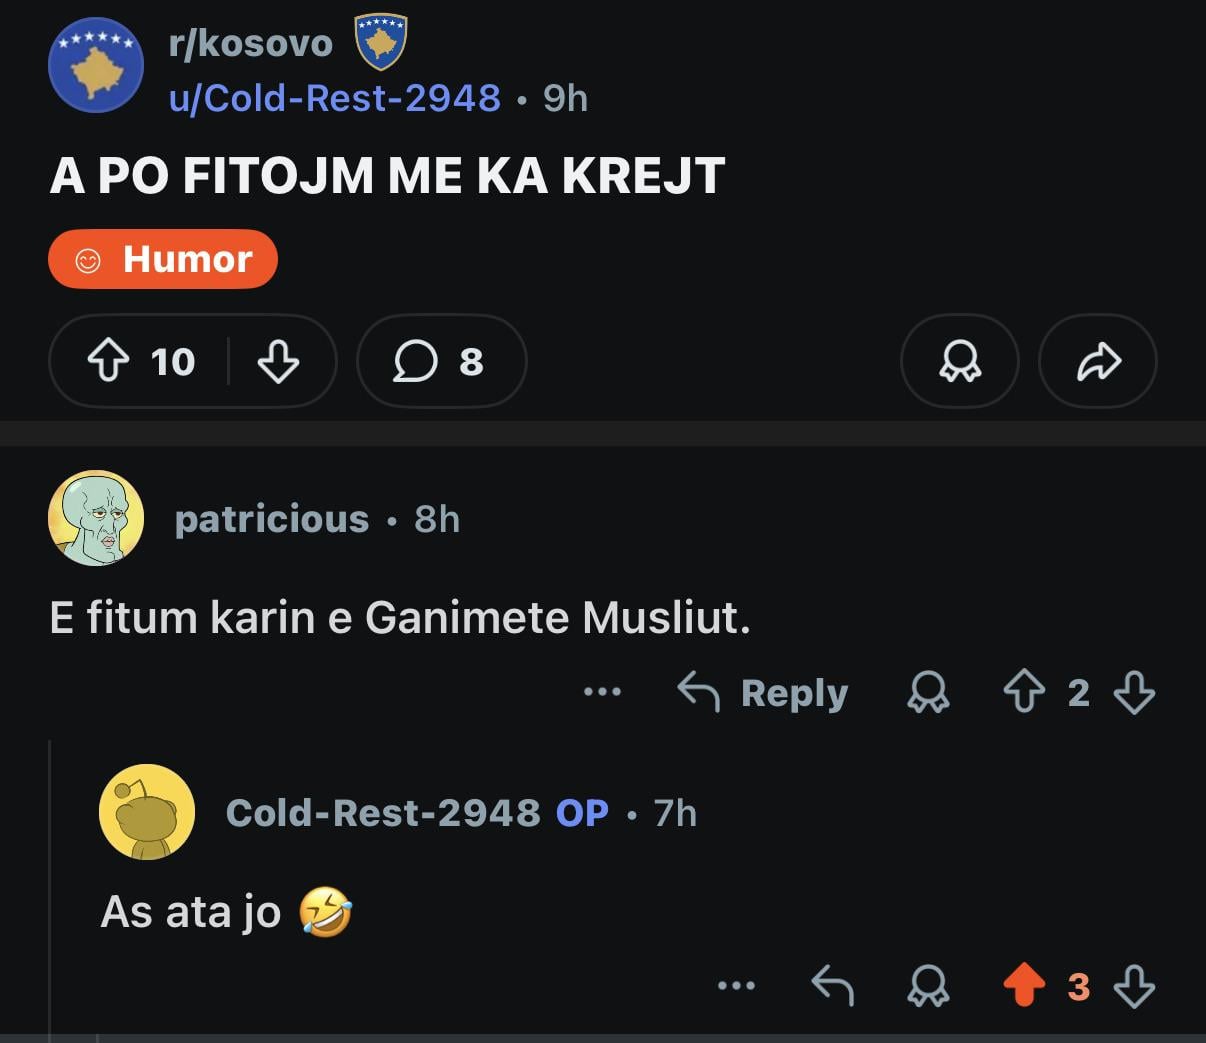
Task: Share the post using arrow icon
Action: (1098, 361)
